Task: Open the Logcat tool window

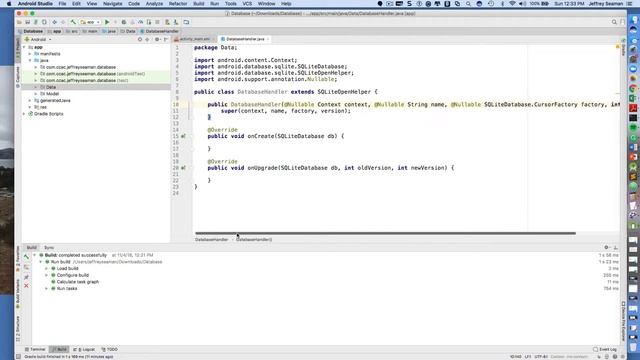Action: [x=84, y=349]
